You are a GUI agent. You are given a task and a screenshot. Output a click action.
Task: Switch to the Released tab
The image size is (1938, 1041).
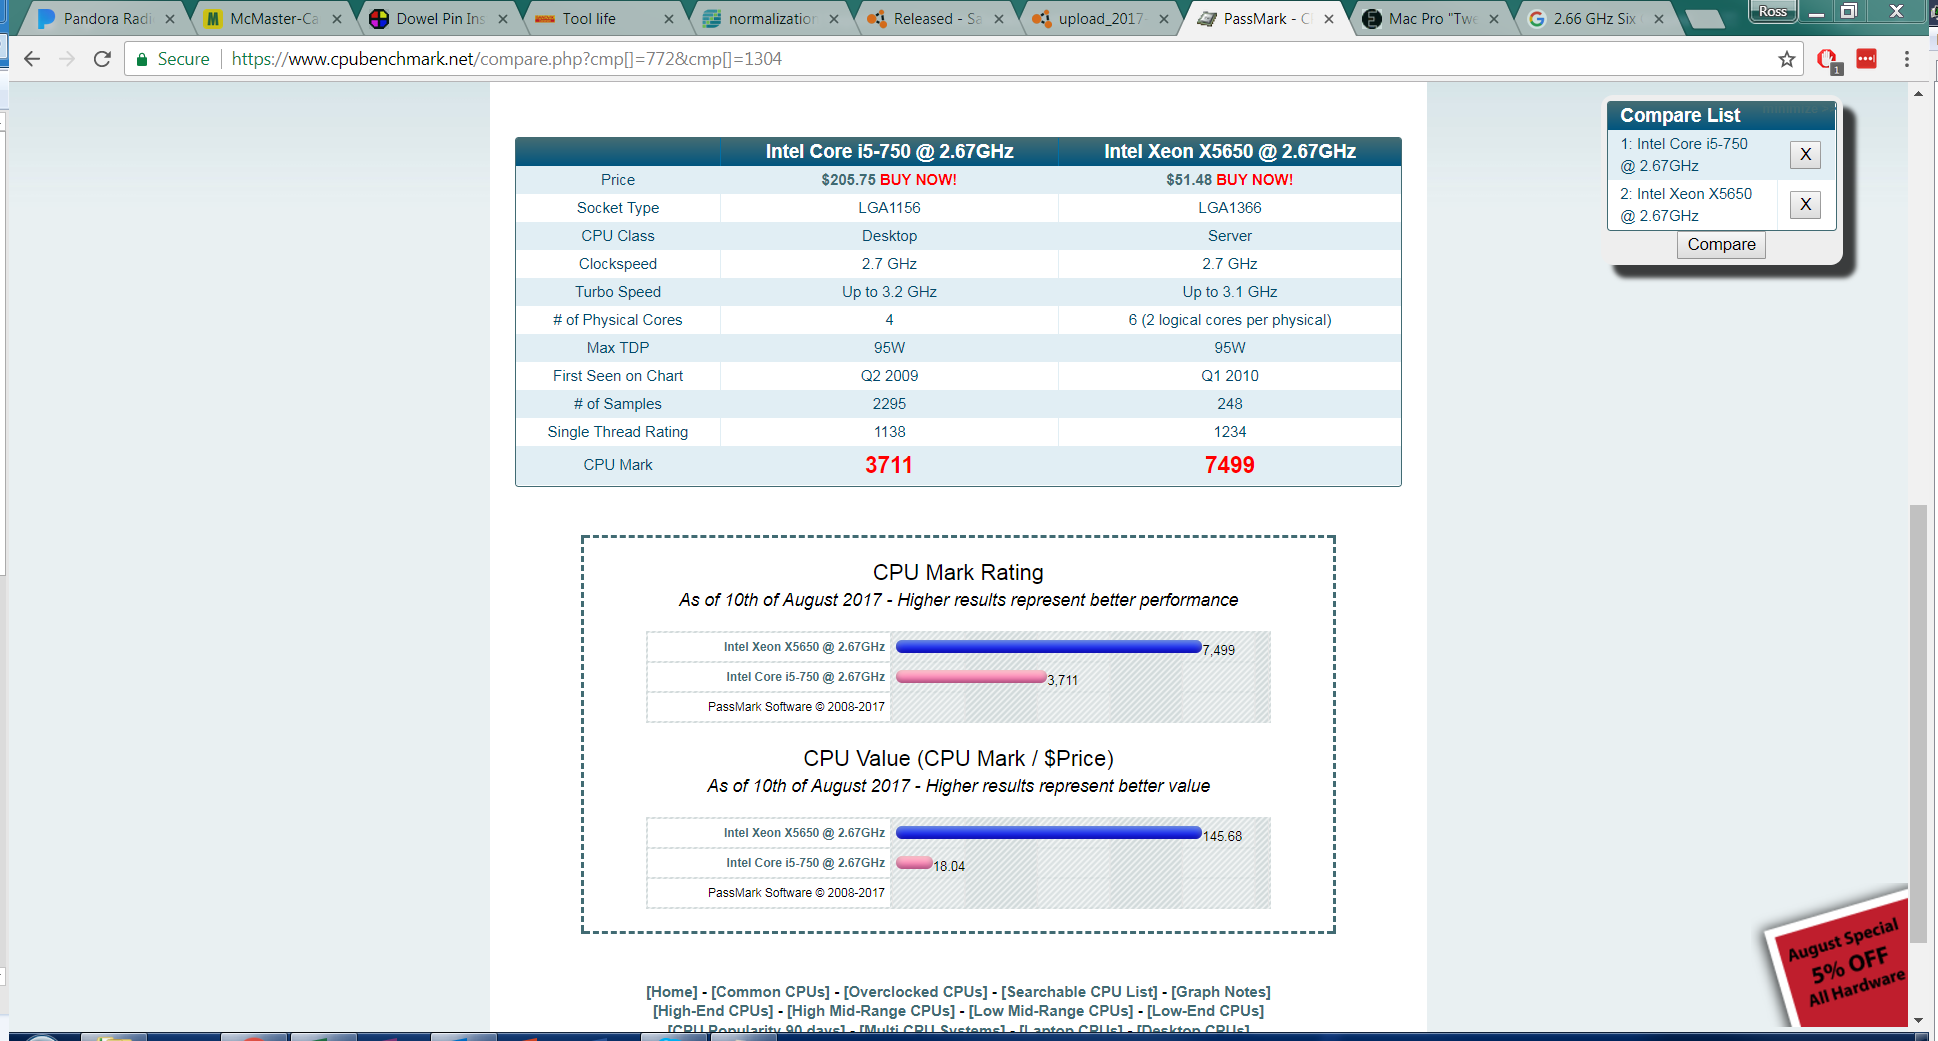tap(936, 19)
